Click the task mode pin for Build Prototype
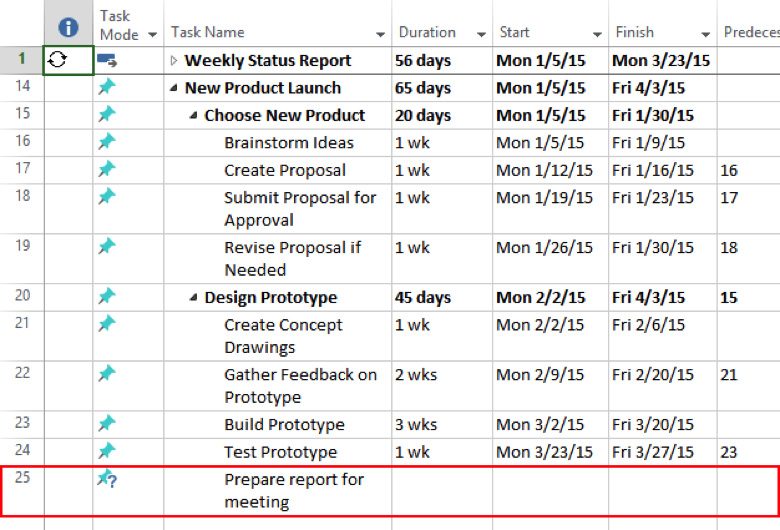 [107, 424]
